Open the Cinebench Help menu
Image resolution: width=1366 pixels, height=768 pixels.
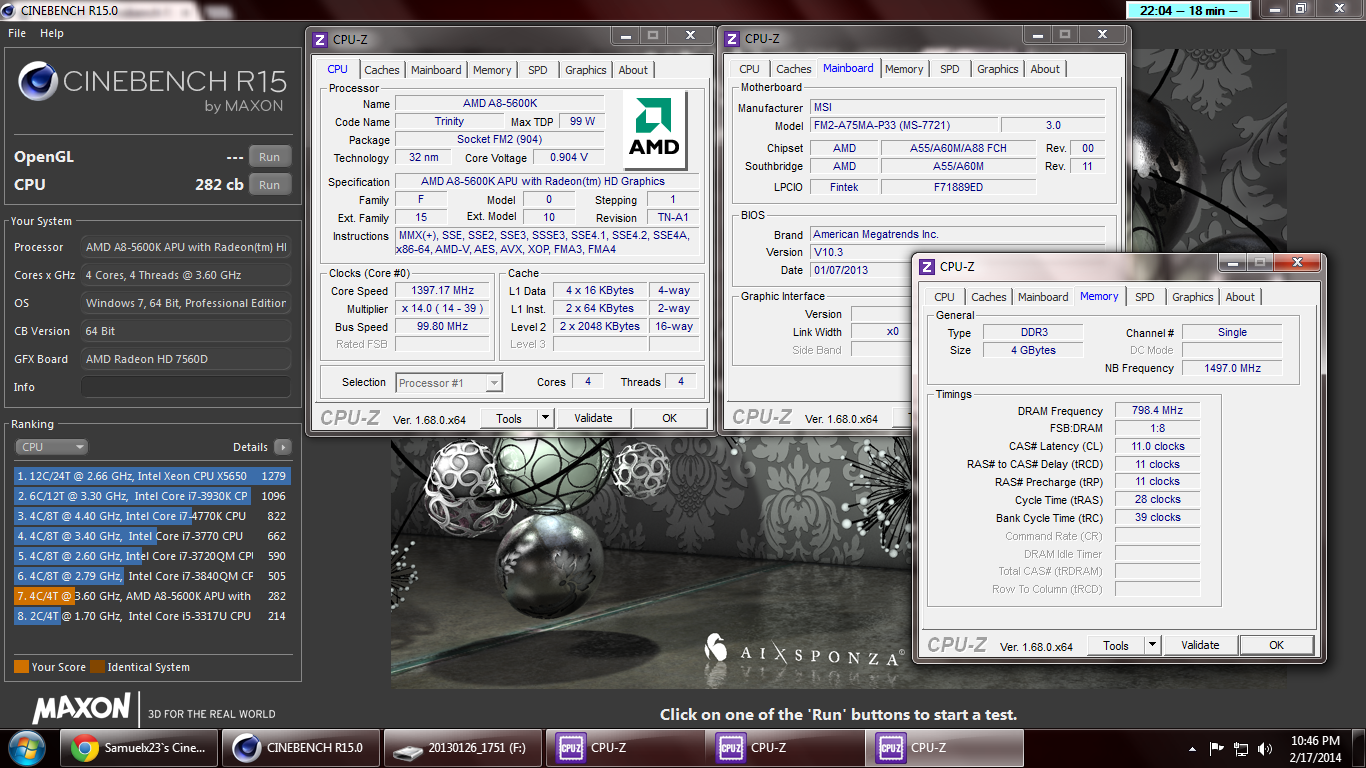(x=52, y=33)
